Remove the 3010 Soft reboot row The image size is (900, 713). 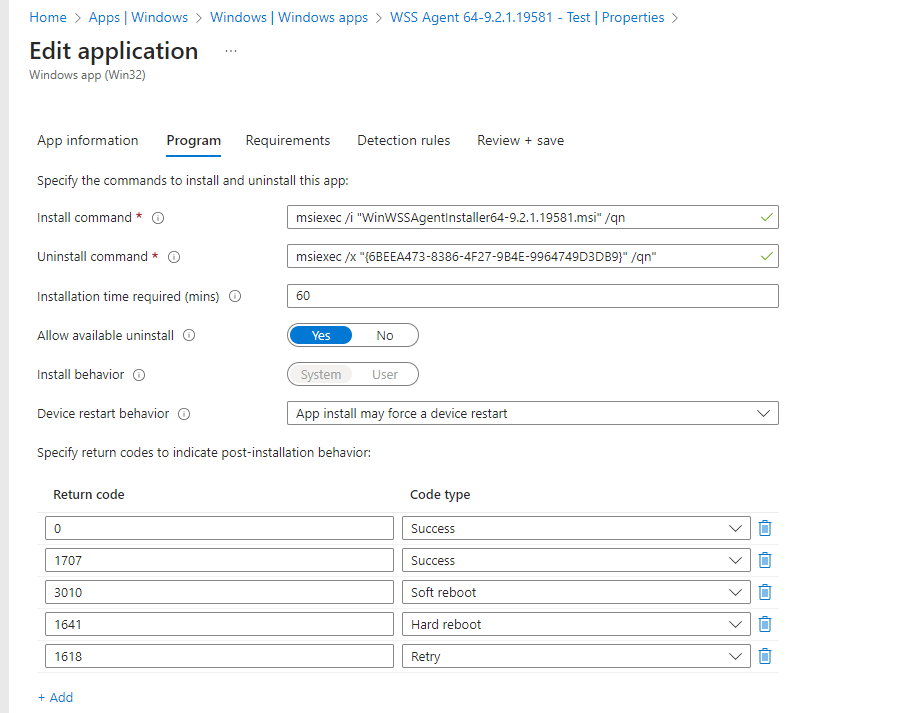click(x=765, y=592)
